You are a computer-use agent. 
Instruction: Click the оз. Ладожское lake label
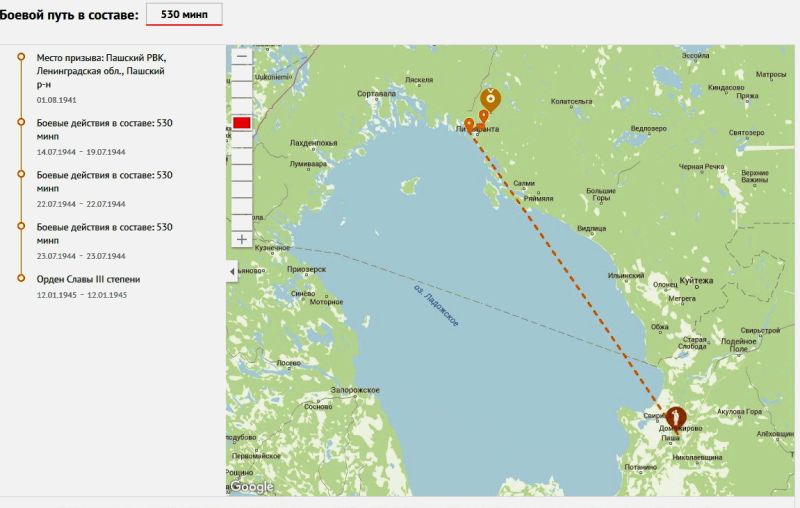click(436, 304)
